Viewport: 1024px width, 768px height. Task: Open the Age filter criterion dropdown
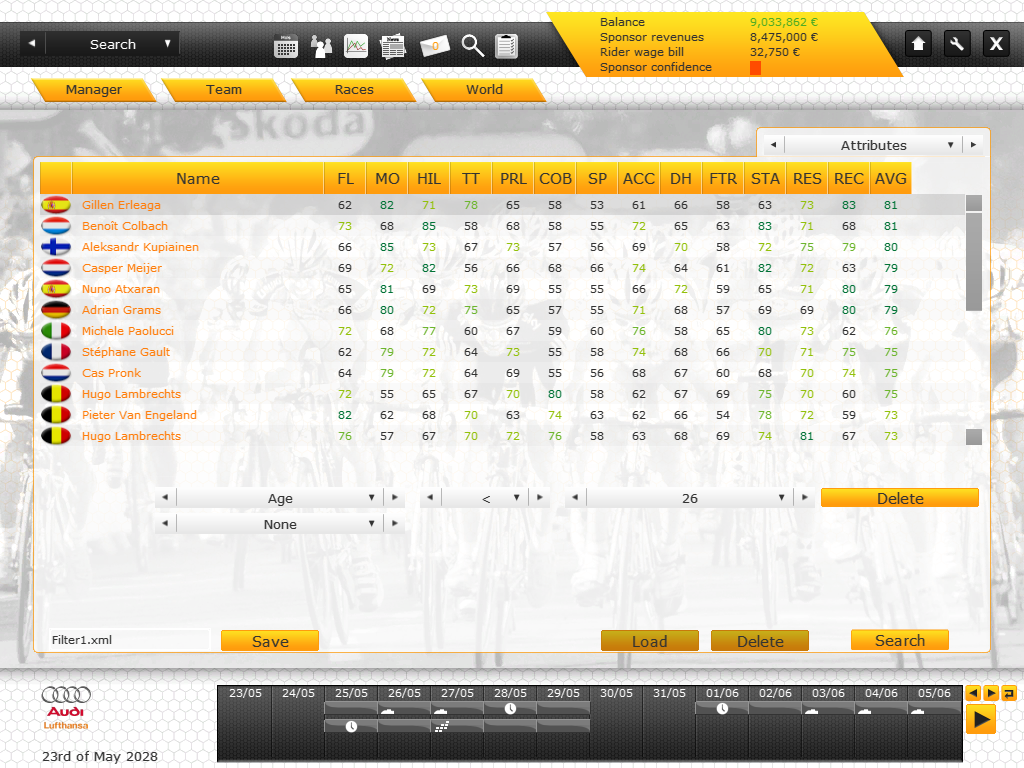click(280, 498)
